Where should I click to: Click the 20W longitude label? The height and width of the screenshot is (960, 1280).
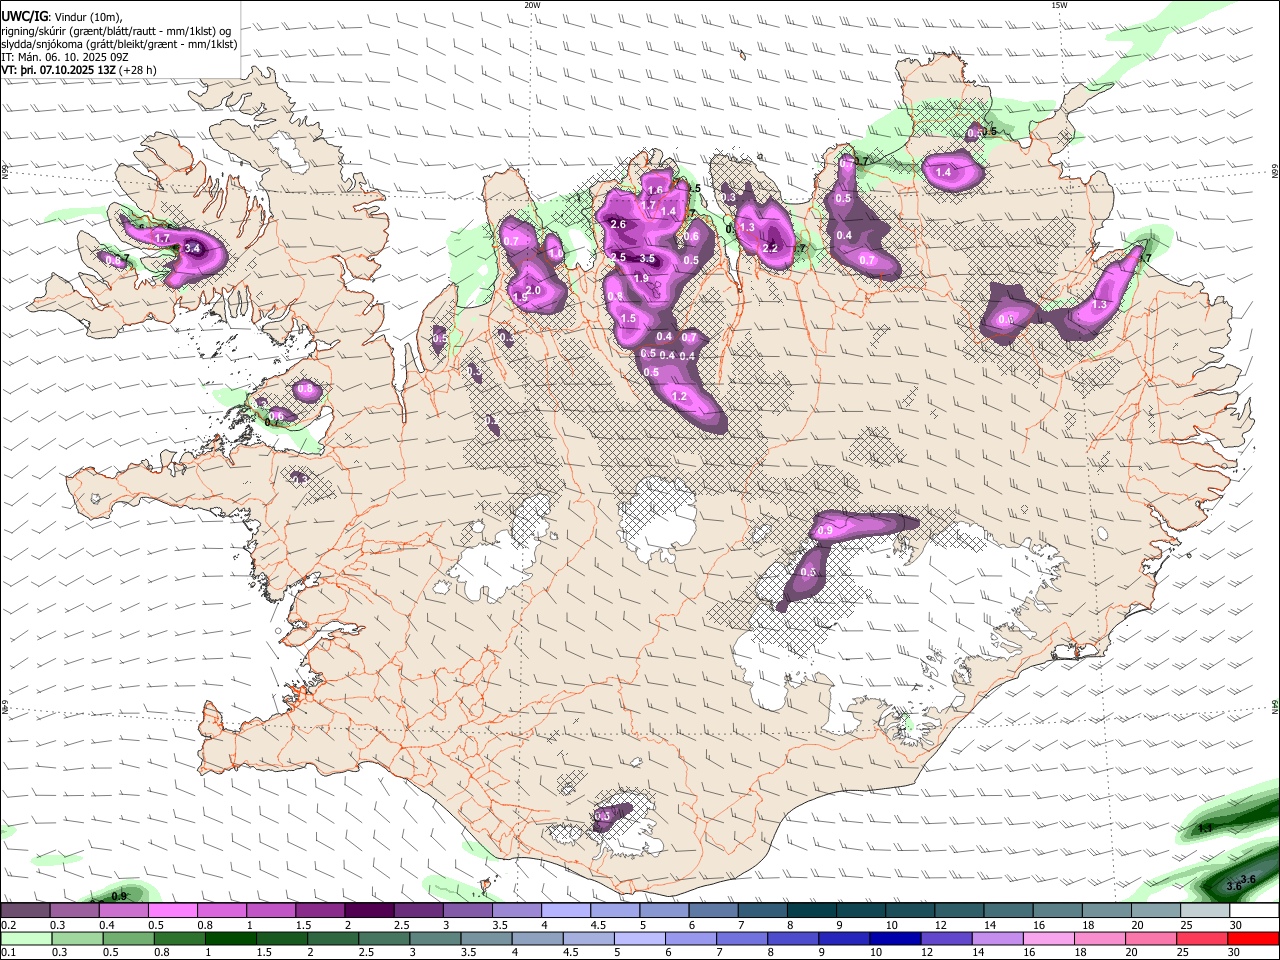click(x=532, y=5)
